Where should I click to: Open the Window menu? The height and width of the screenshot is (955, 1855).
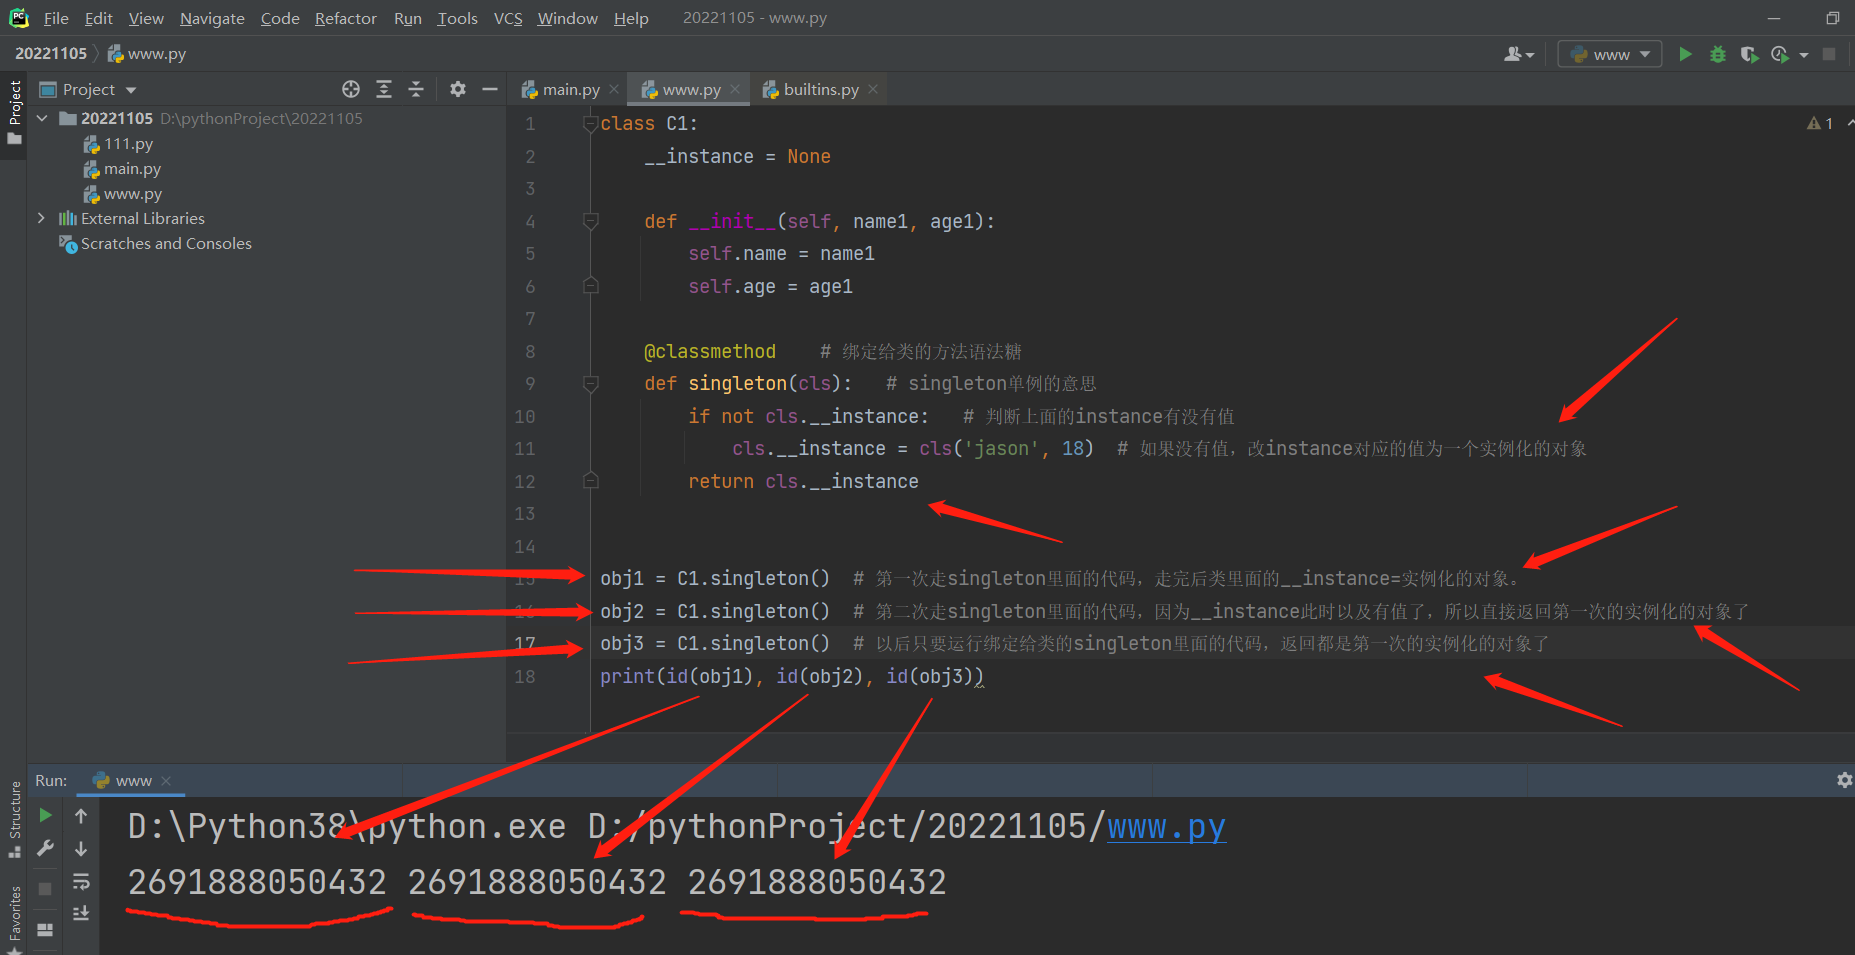[567, 18]
